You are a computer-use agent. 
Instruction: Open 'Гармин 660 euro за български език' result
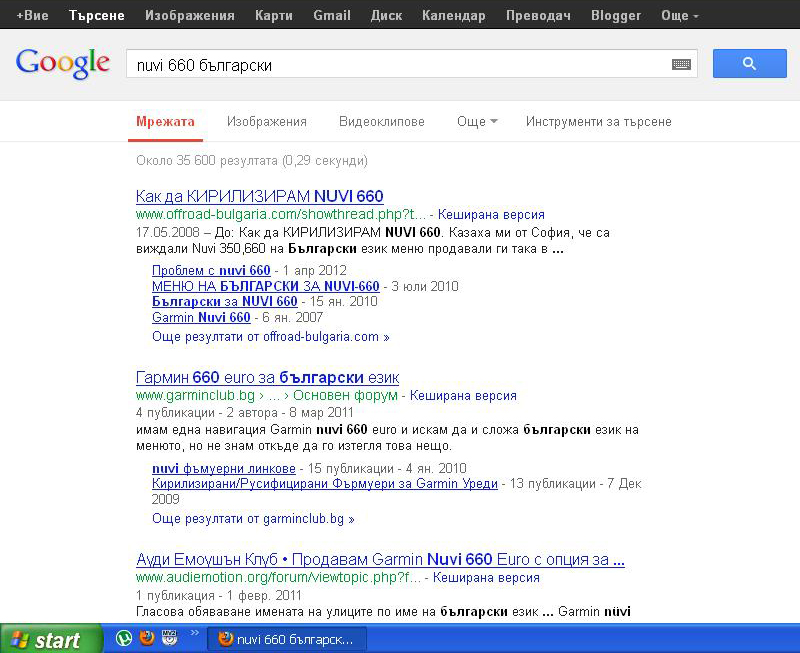[267, 377]
